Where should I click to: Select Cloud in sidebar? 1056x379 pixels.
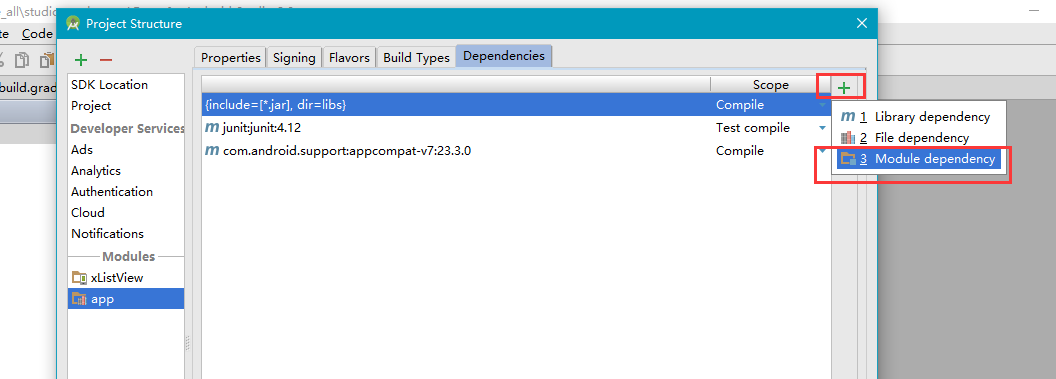pyautogui.click(x=88, y=213)
